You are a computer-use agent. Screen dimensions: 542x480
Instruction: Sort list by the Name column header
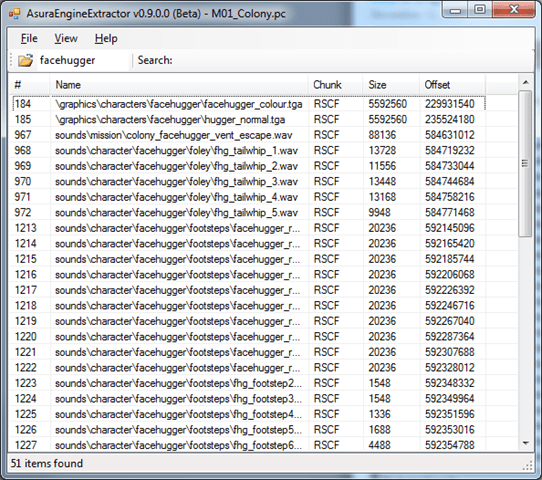coord(179,85)
